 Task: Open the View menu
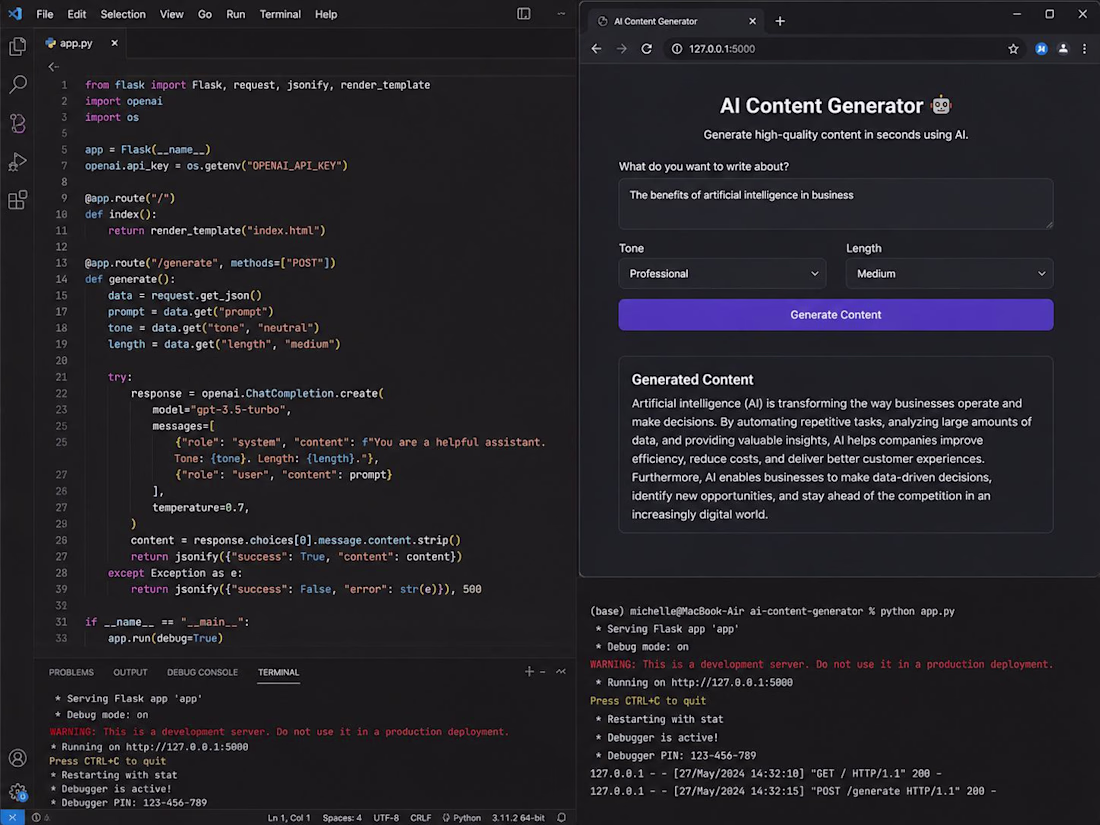click(x=171, y=14)
